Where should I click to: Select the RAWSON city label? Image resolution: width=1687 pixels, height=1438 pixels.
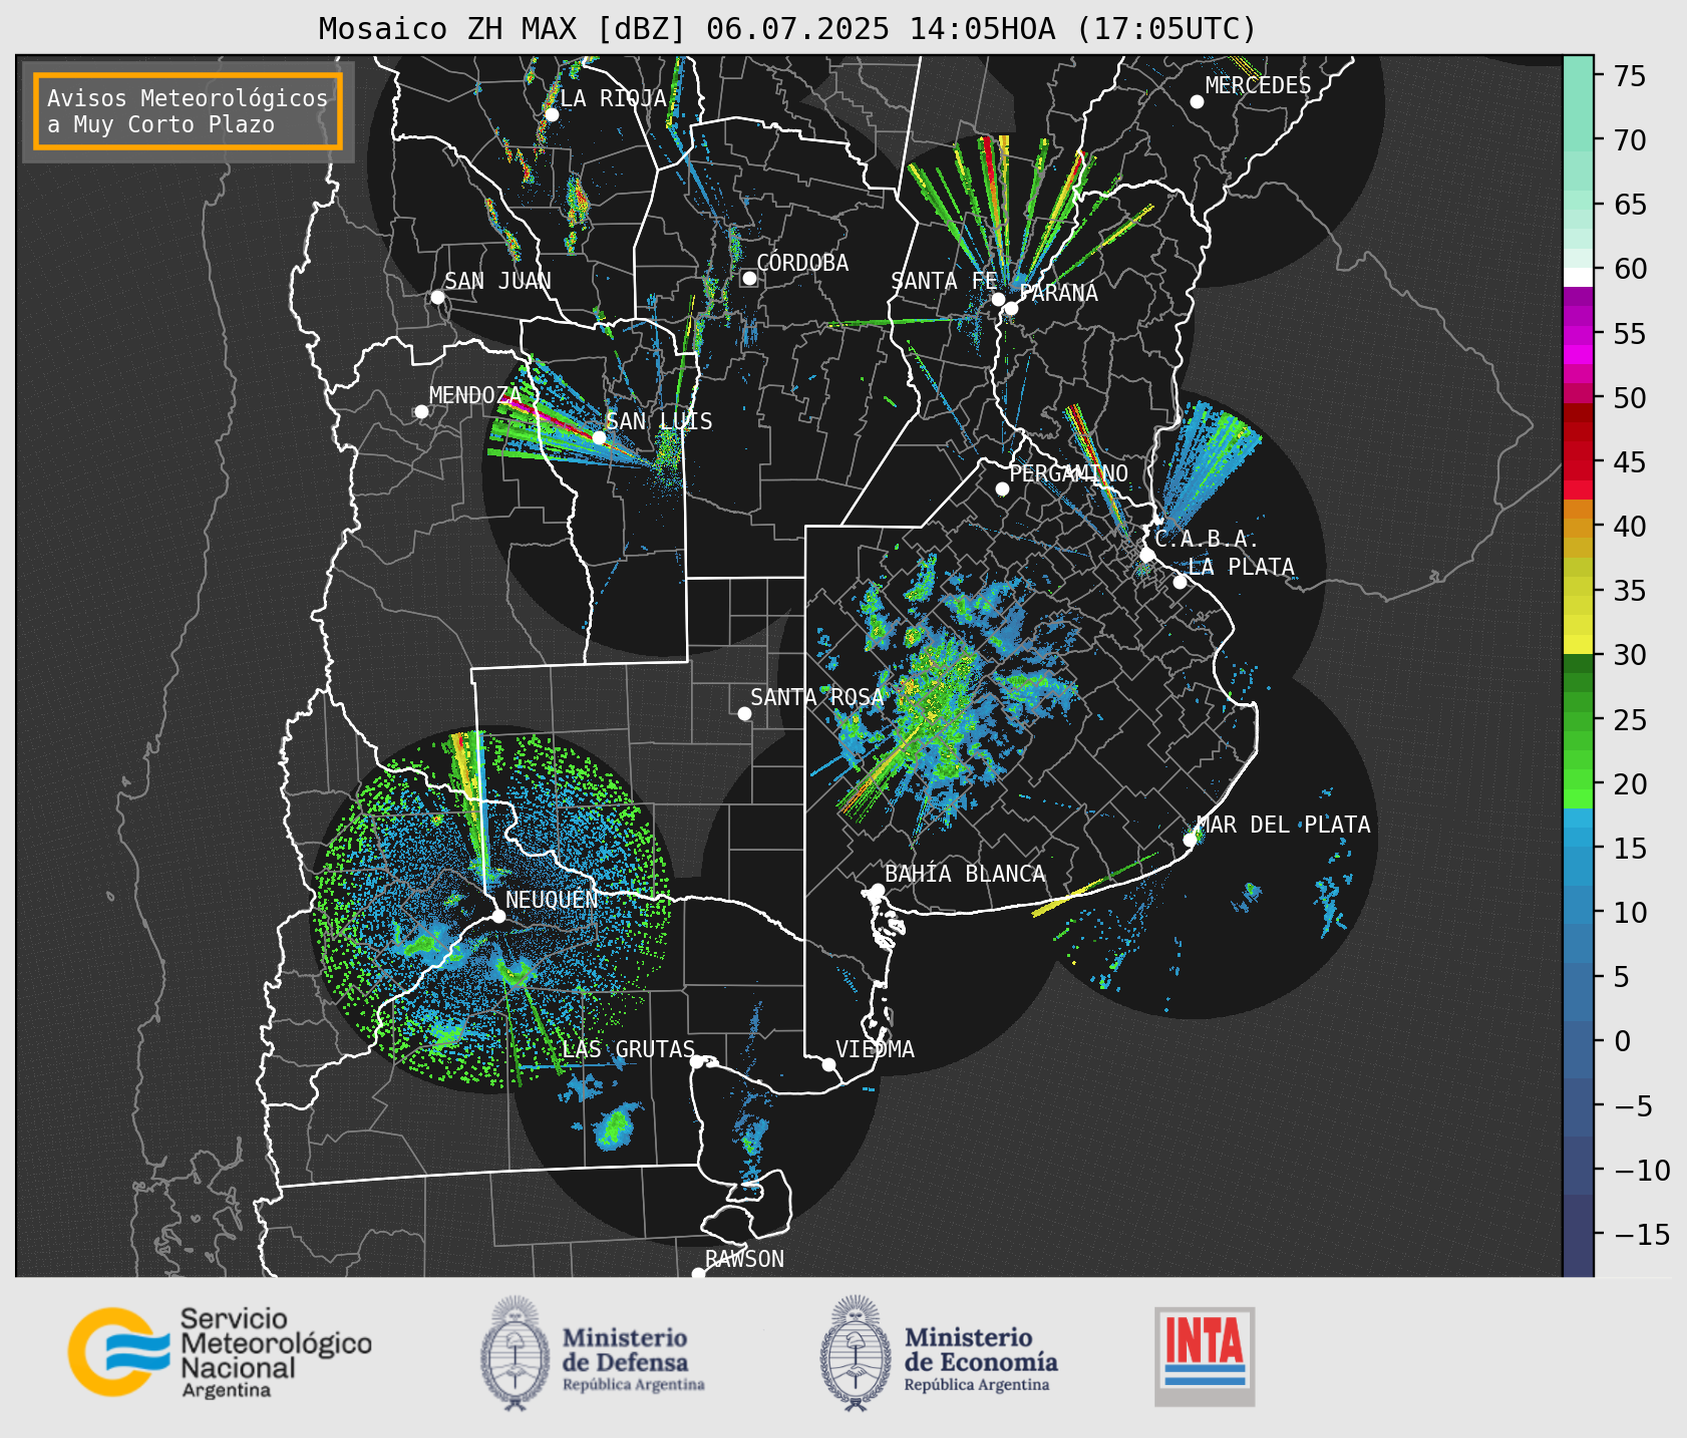click(745, 1259)
